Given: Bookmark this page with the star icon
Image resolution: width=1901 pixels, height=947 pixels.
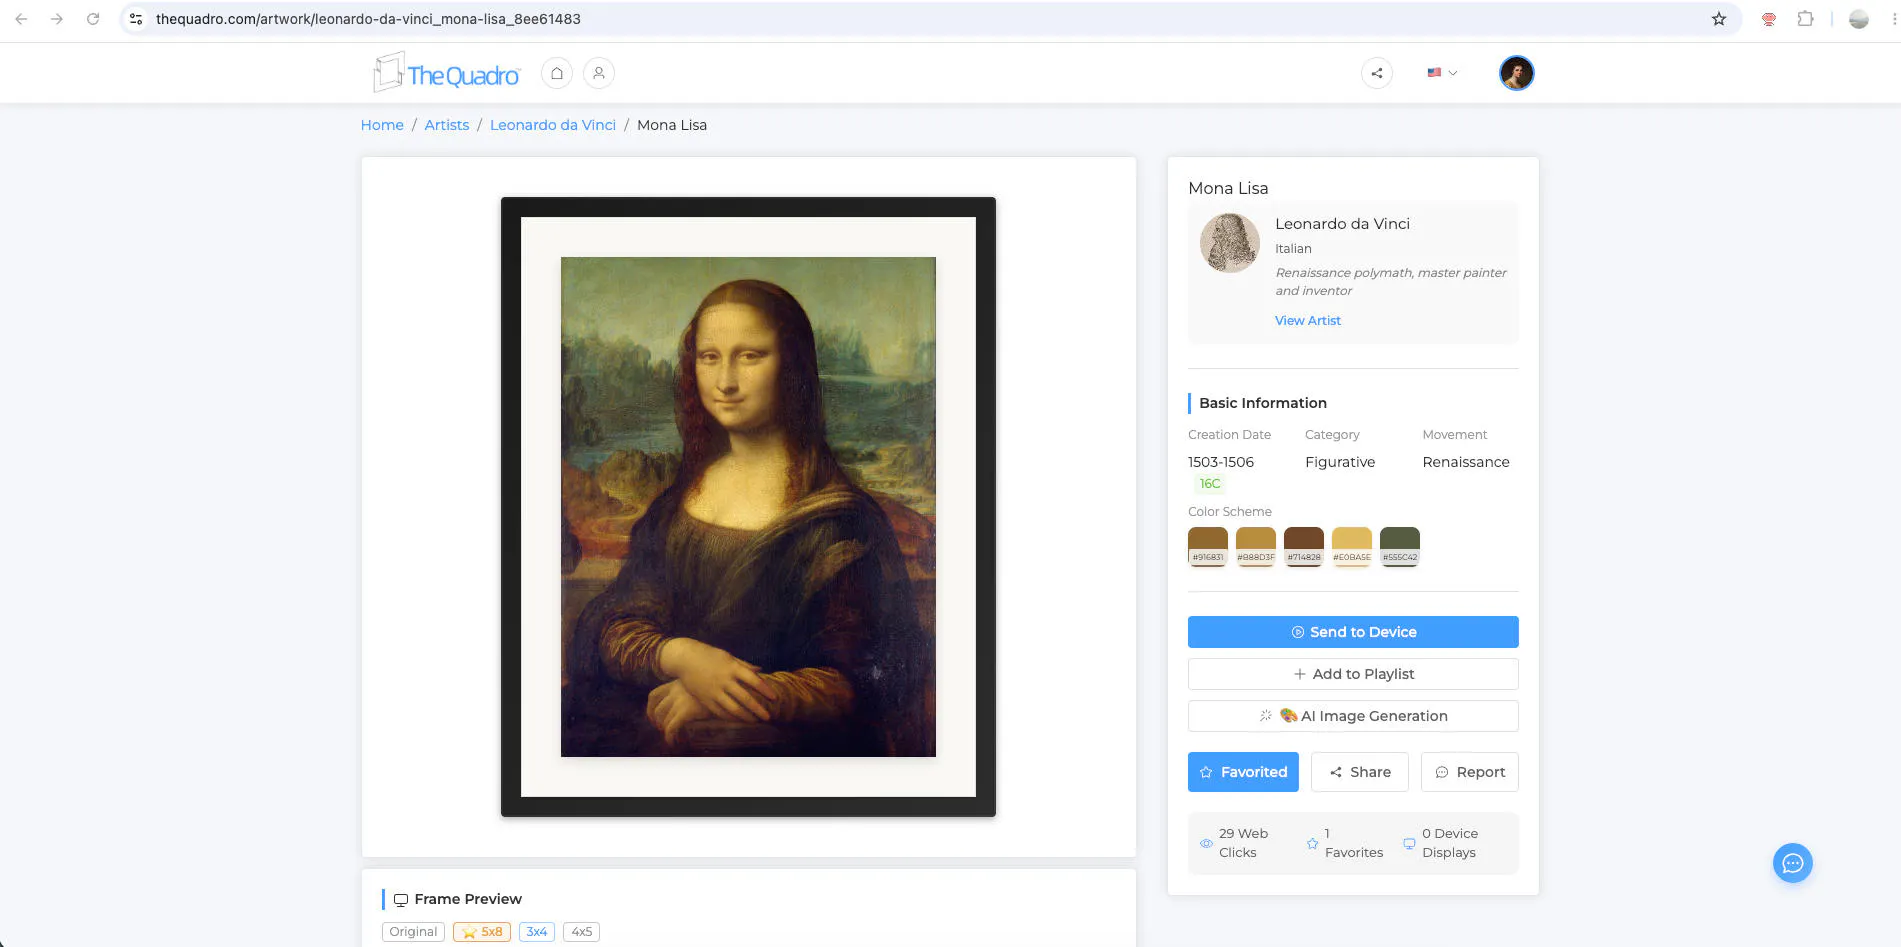Looking at the screenshot, I should point(1719,19).
